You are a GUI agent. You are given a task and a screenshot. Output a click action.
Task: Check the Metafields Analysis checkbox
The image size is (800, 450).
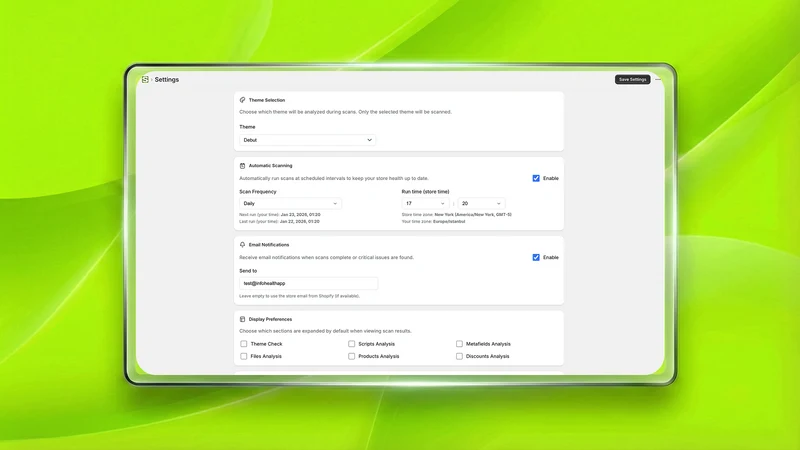[459, 344]
